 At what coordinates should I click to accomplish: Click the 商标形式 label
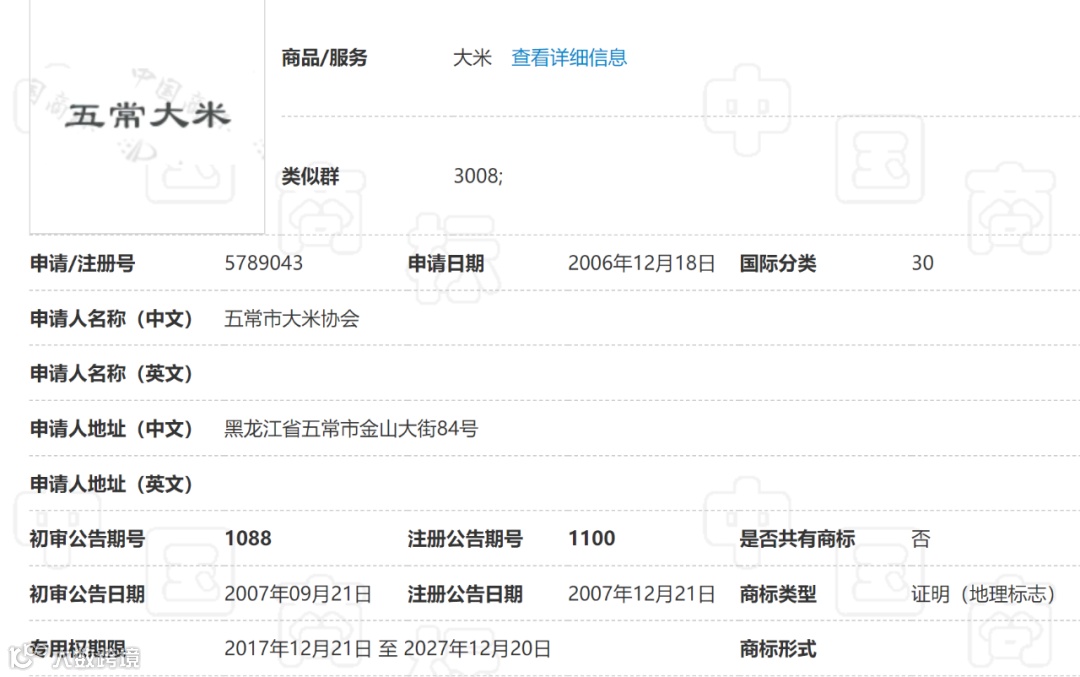778,648
